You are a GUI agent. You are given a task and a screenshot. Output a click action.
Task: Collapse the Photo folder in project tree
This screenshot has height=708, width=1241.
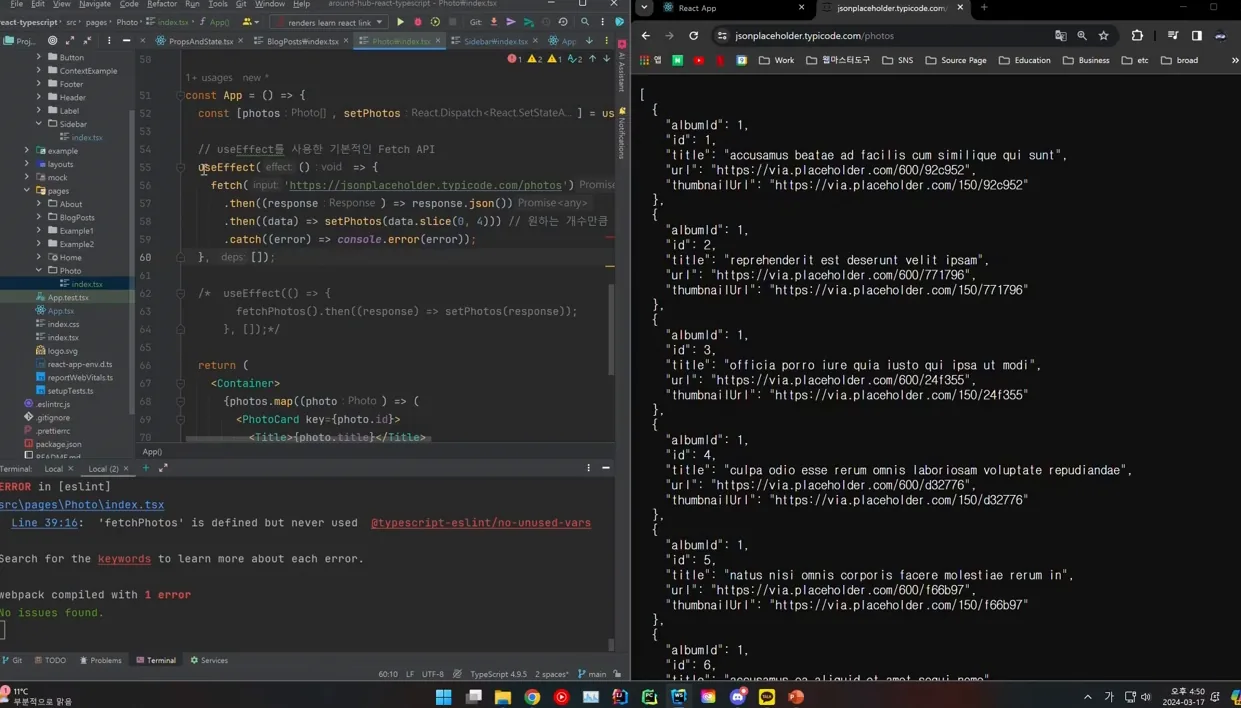pyautogui.click(x=39, y=270)
